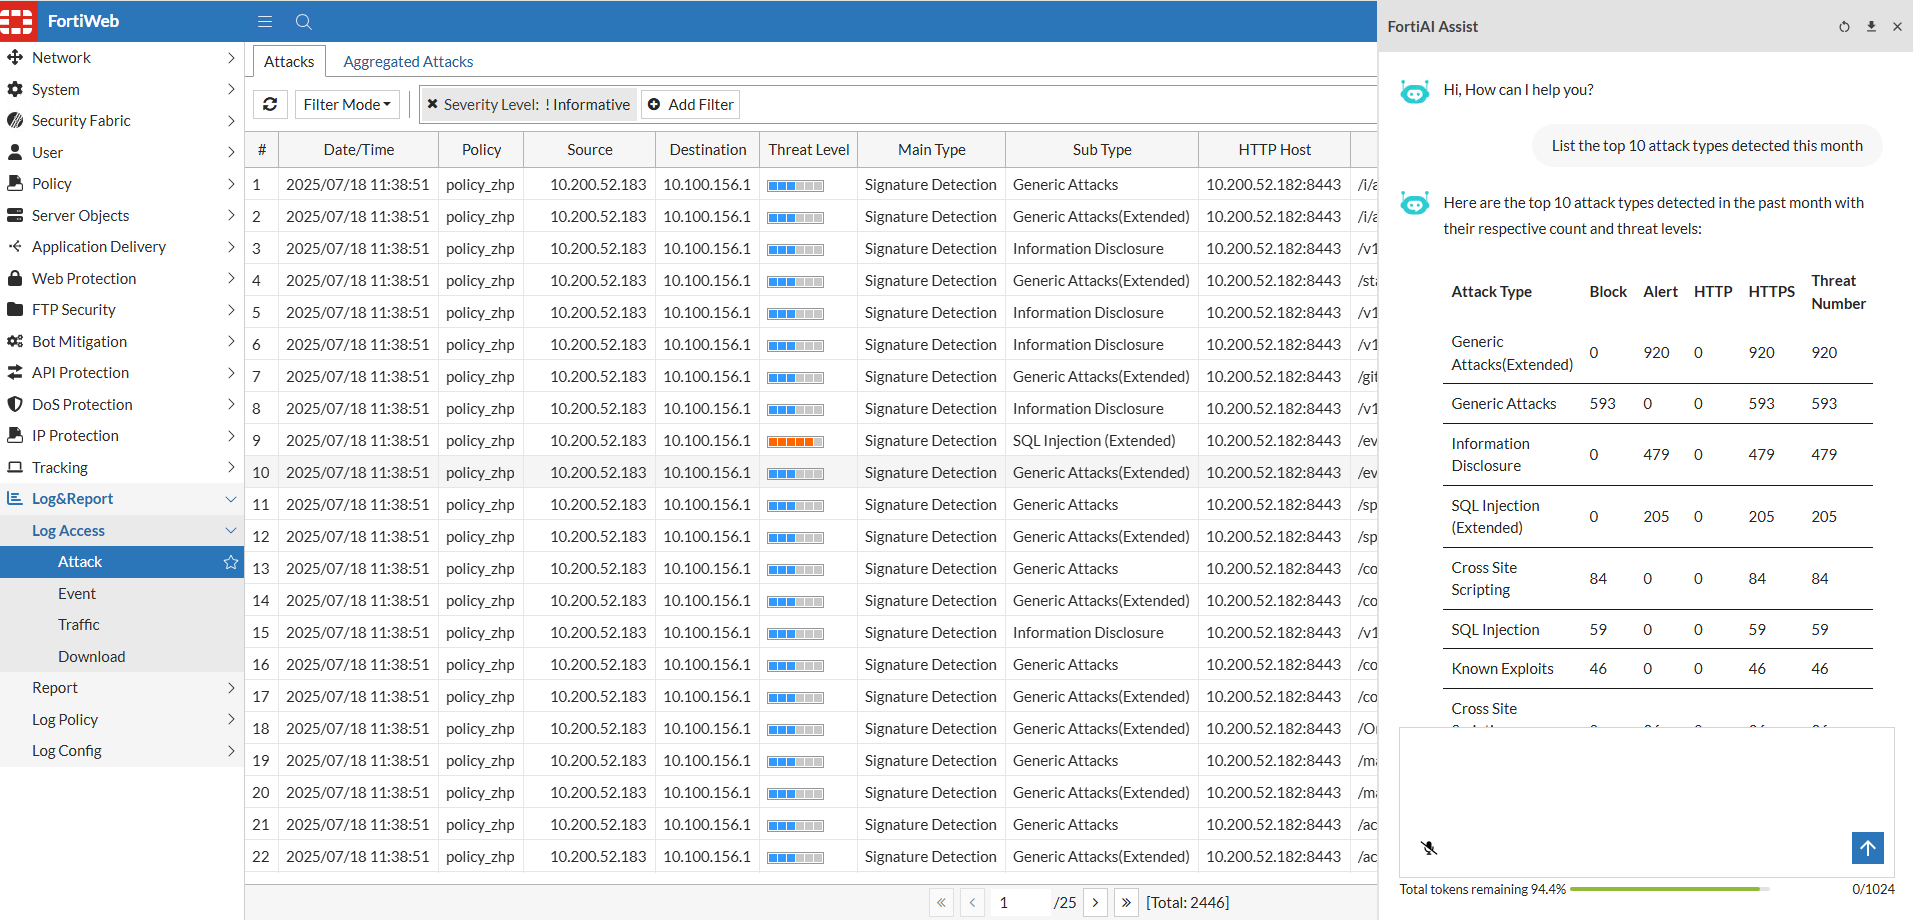1913x920 pixels.
Task: Reset the FortiAI Assist chat session
Action: [1844, 27]
